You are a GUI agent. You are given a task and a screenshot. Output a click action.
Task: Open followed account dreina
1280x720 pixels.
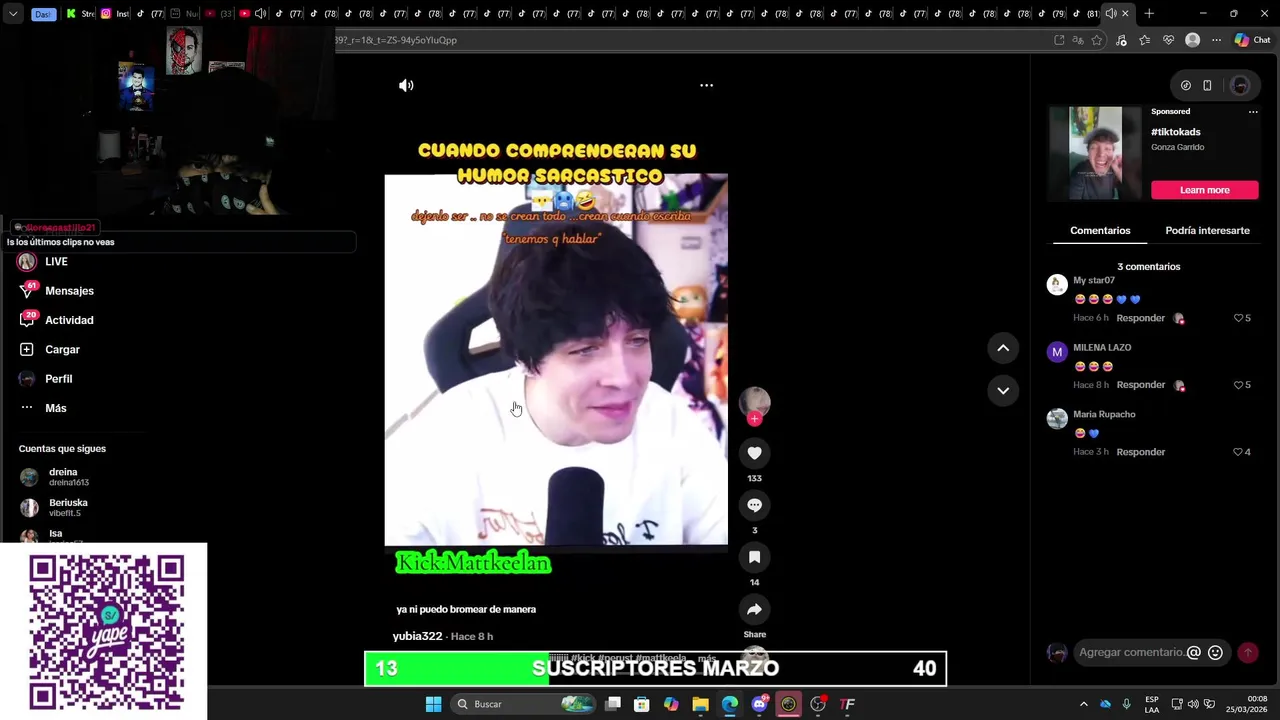54,477
